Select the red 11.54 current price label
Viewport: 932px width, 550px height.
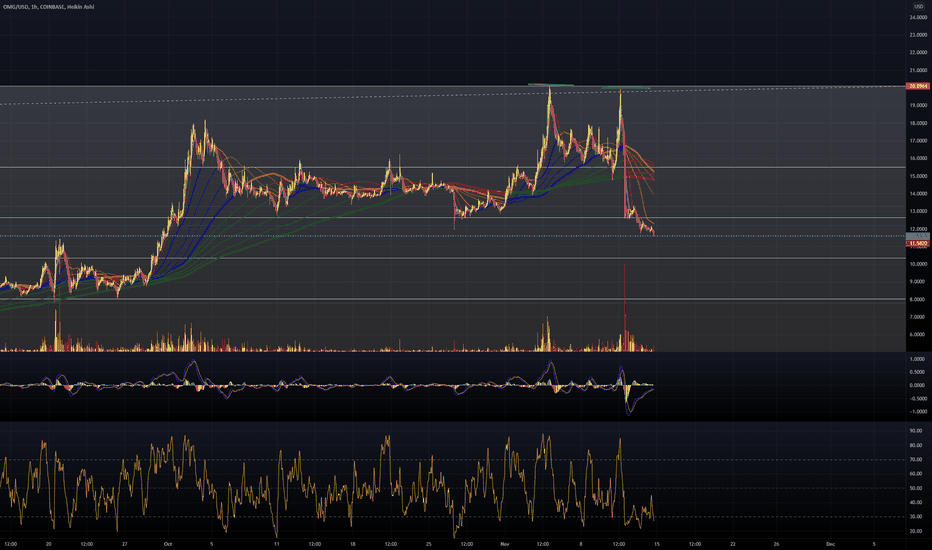point(918,243)
